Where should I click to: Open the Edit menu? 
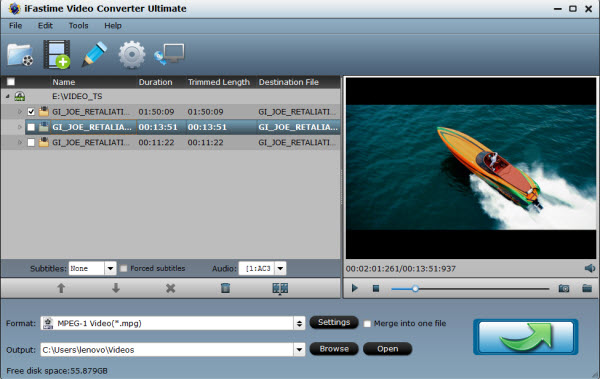[45, 26]
